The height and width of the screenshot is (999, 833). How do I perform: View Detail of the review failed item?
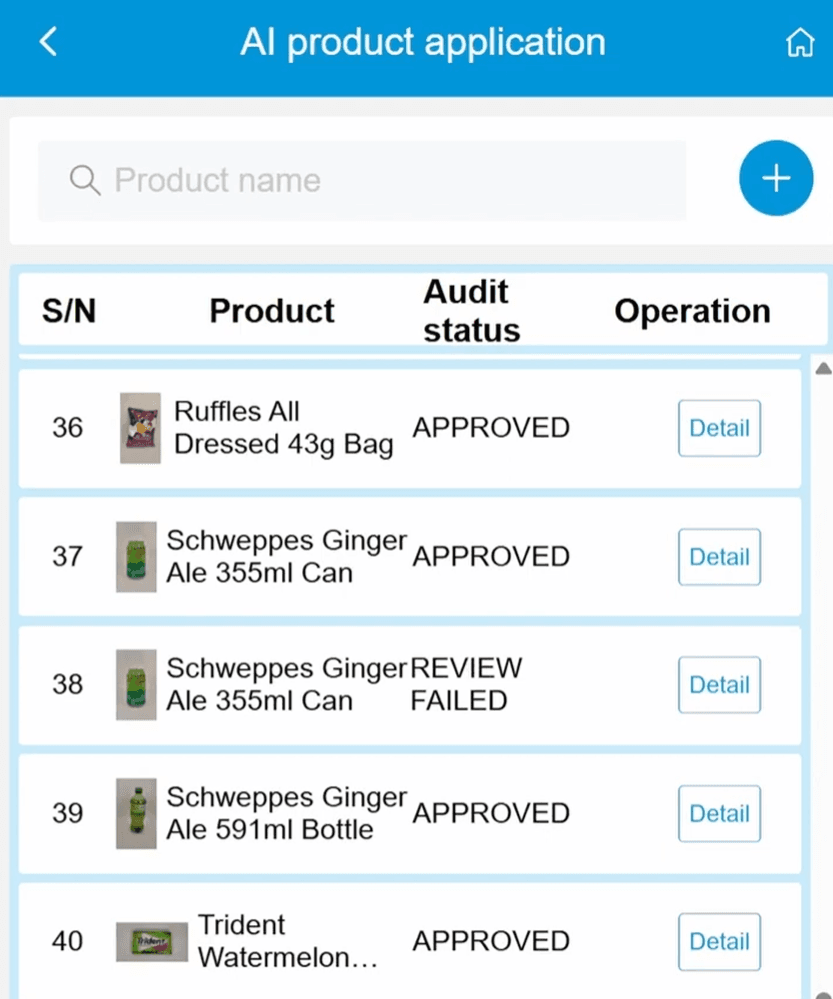(x=719, y=685)
